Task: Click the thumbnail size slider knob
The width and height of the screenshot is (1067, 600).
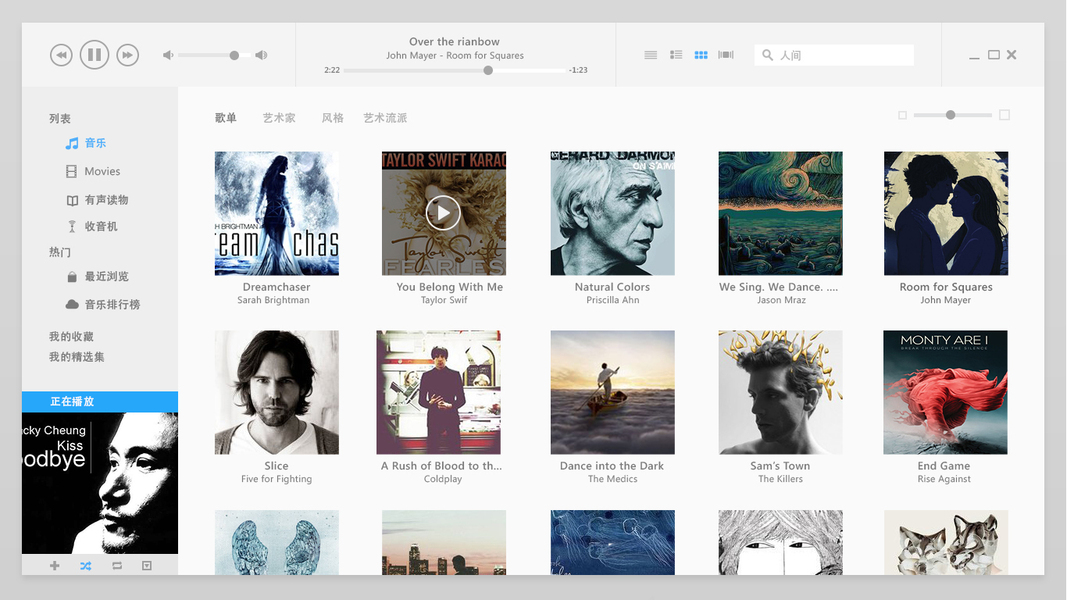Action: point(950,115)
